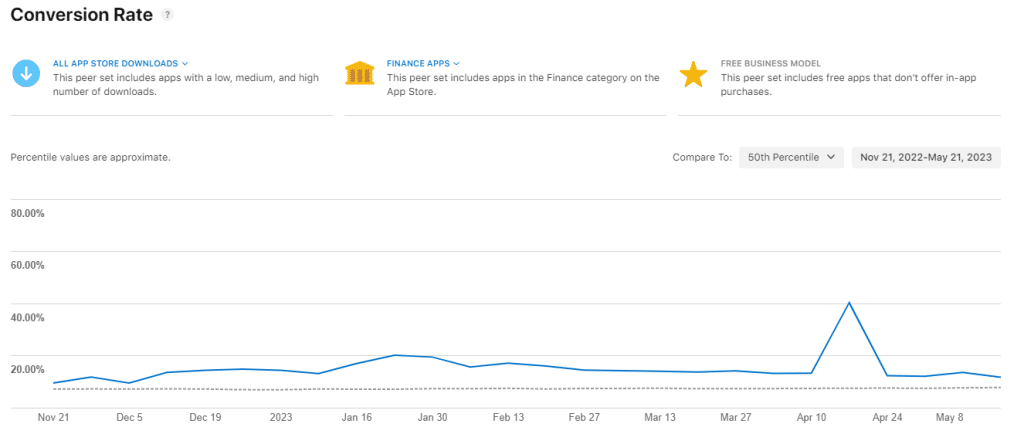Click the Free Business Model label
The image size is (1024, 434).
771,63
